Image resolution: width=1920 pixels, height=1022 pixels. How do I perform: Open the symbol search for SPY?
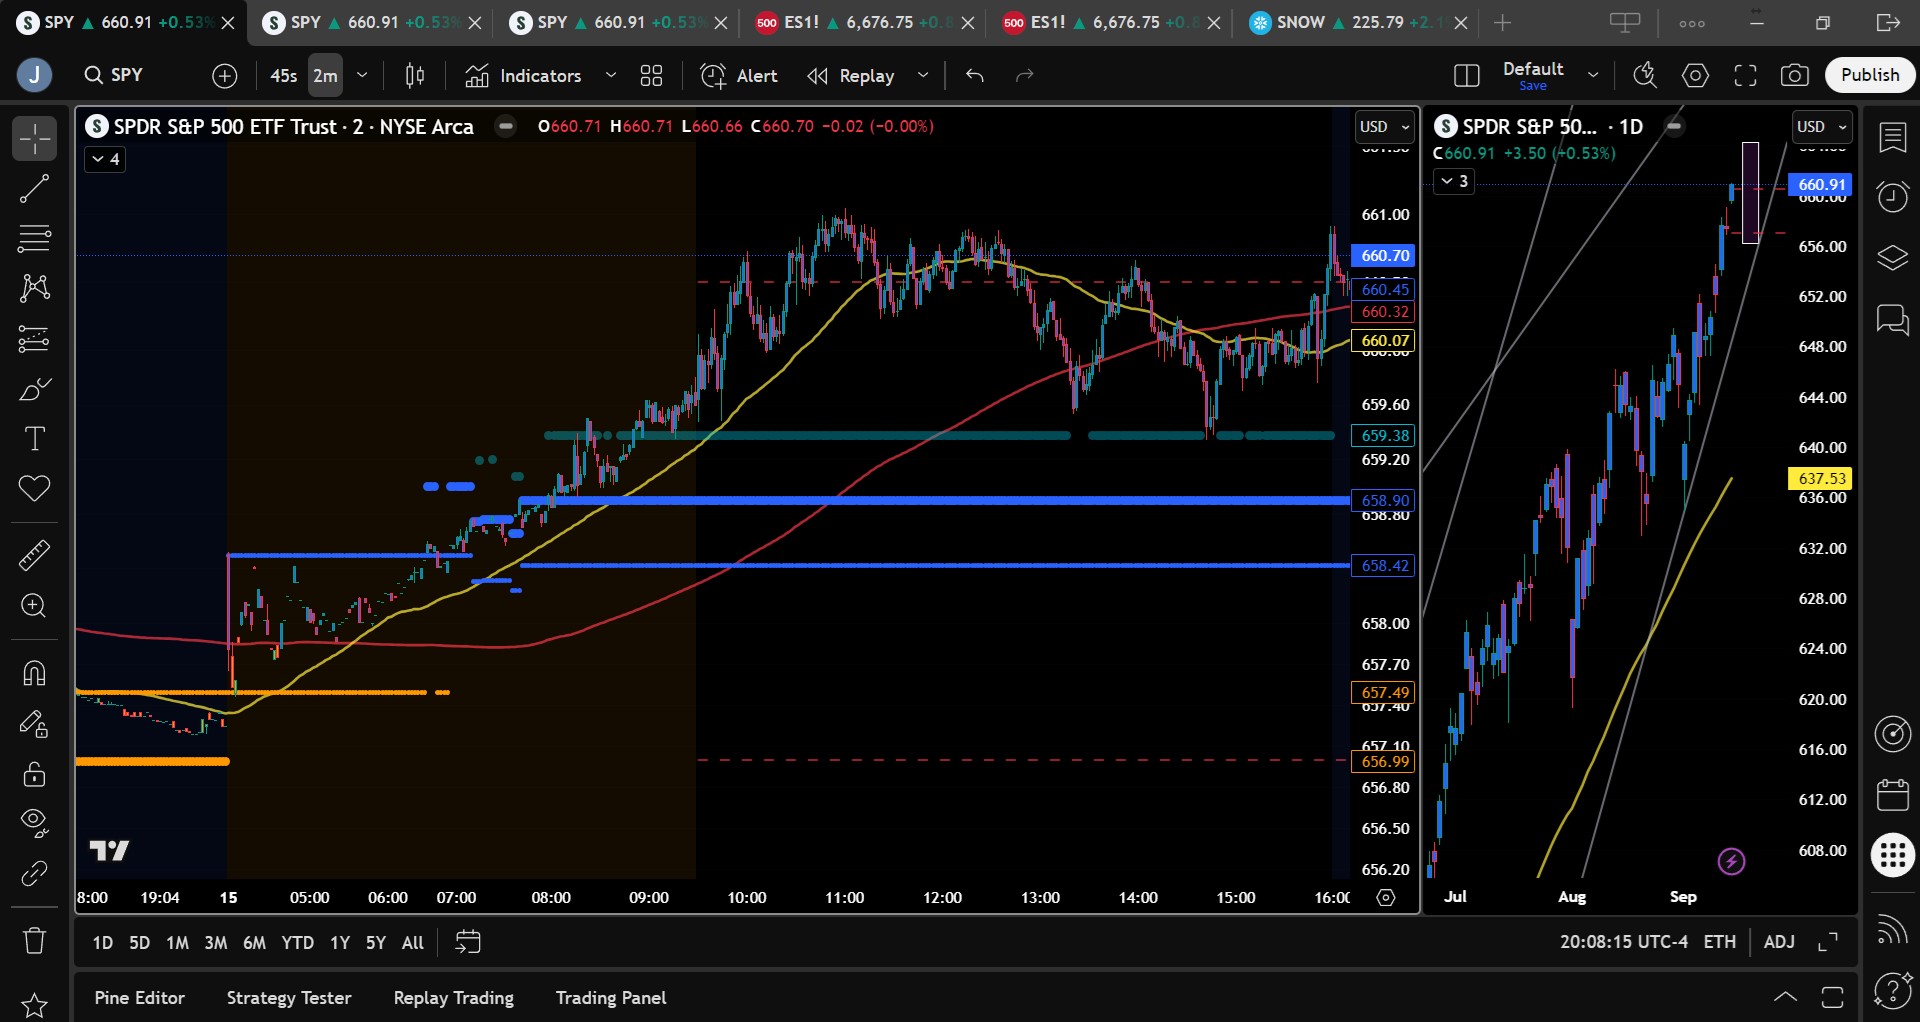113,75
